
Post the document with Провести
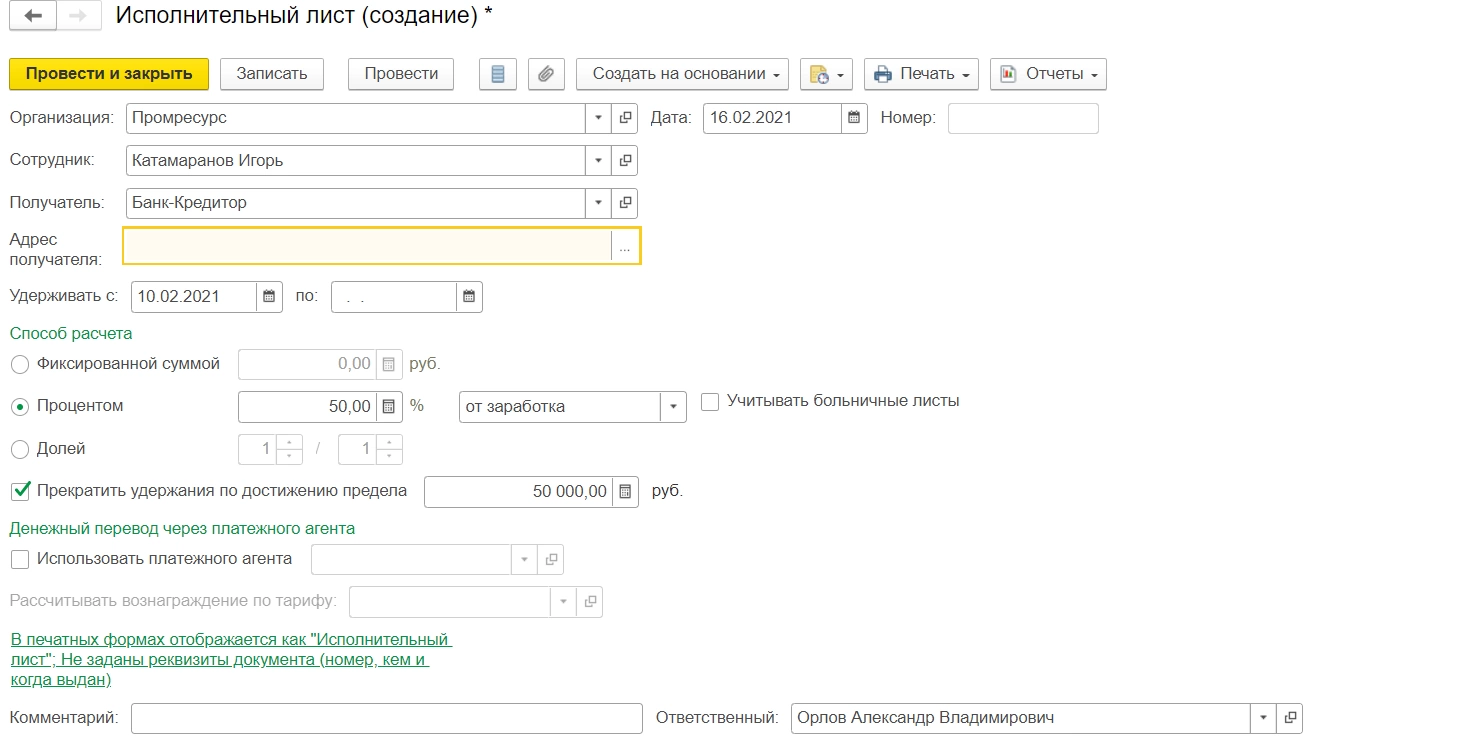(401, 74)
